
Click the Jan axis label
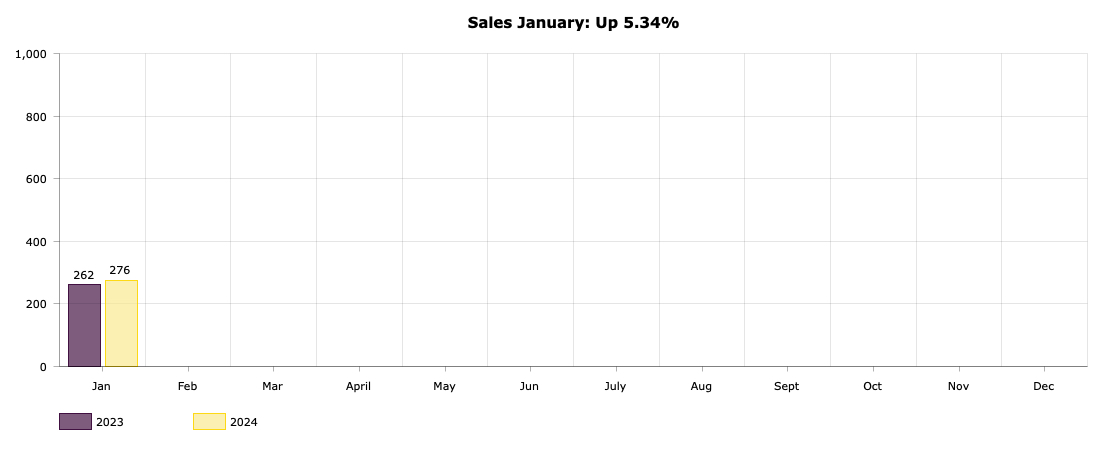click(101, 386)
